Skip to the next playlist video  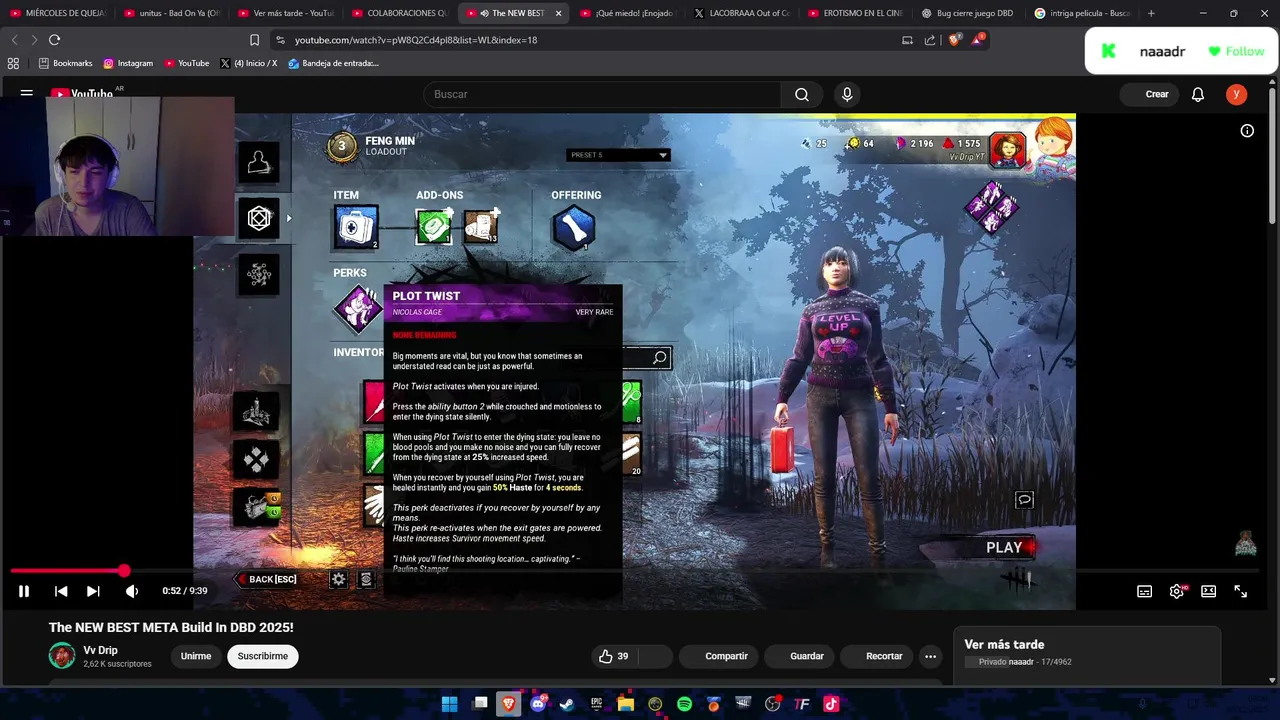click(x=93, y=591)
